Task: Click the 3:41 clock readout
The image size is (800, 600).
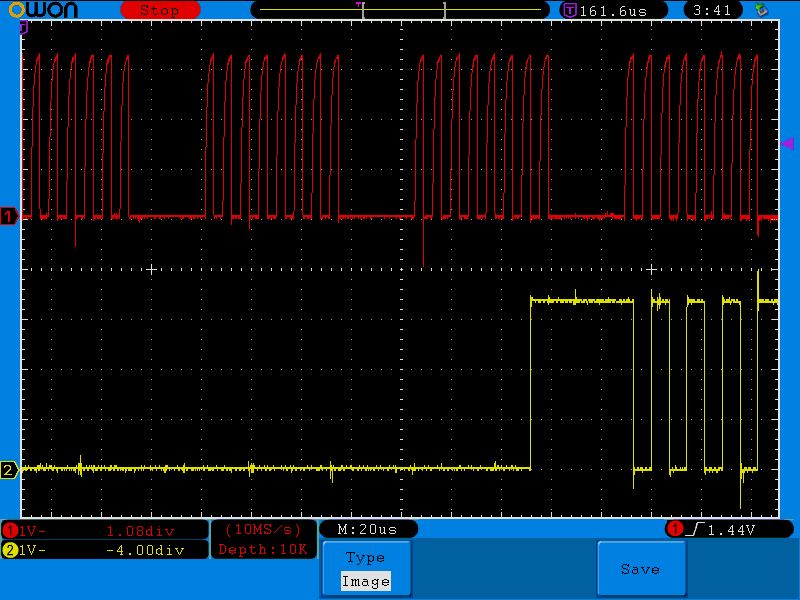Action: click(712, 10)
